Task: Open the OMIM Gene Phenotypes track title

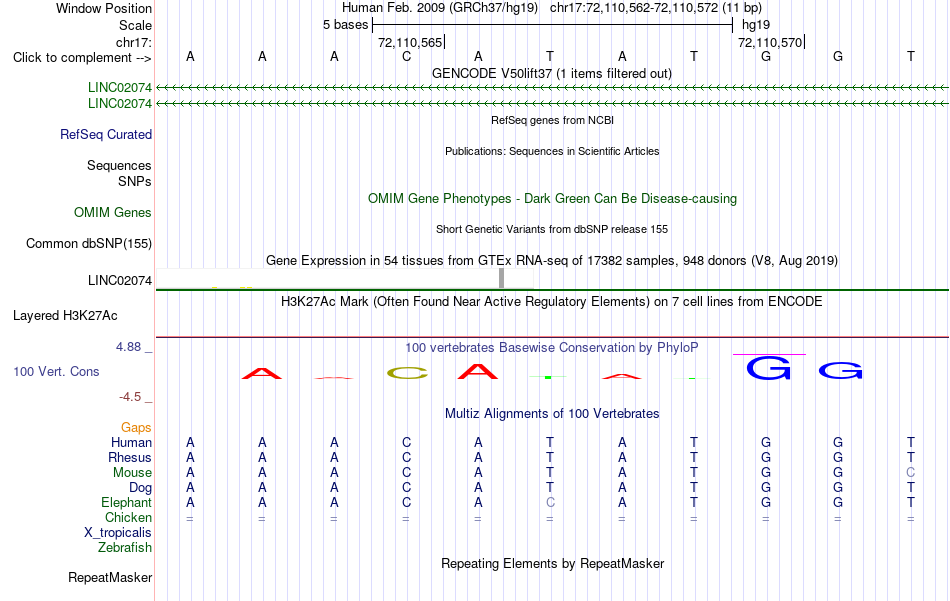Action: (x=552, y=199)
